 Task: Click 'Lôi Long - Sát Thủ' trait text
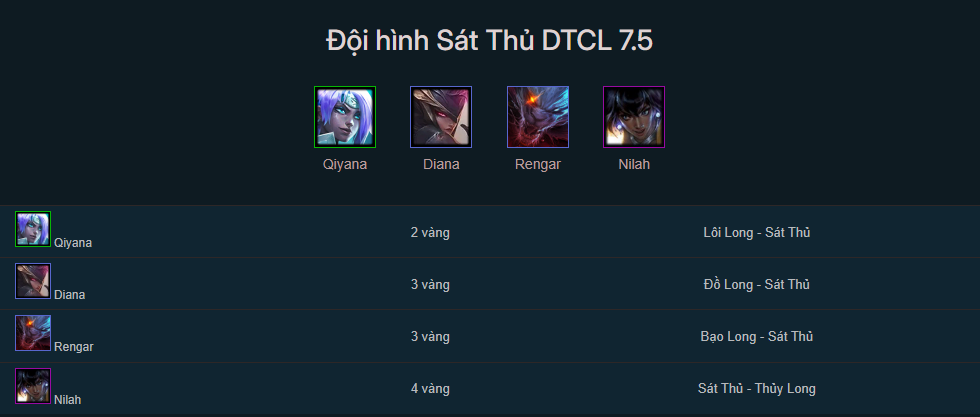click(x=756, y=233)
